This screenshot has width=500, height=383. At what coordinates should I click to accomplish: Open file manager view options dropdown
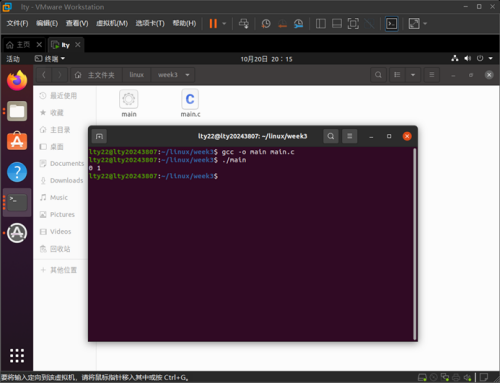click(x=413, y=75)
